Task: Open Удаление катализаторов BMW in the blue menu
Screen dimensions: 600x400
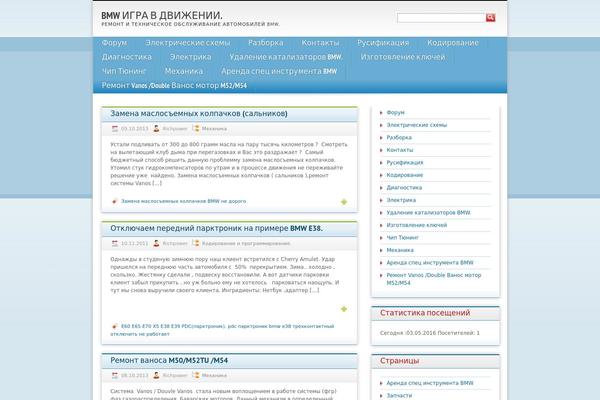Action: tap(286, 57)
